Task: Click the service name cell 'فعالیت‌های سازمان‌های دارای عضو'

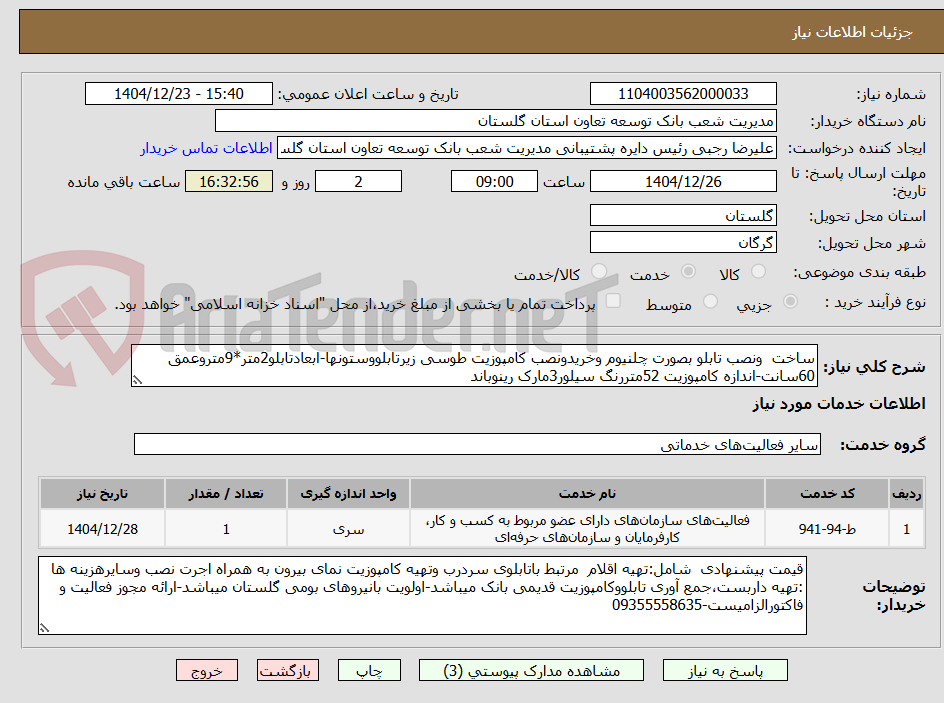Action: point(588,529)
